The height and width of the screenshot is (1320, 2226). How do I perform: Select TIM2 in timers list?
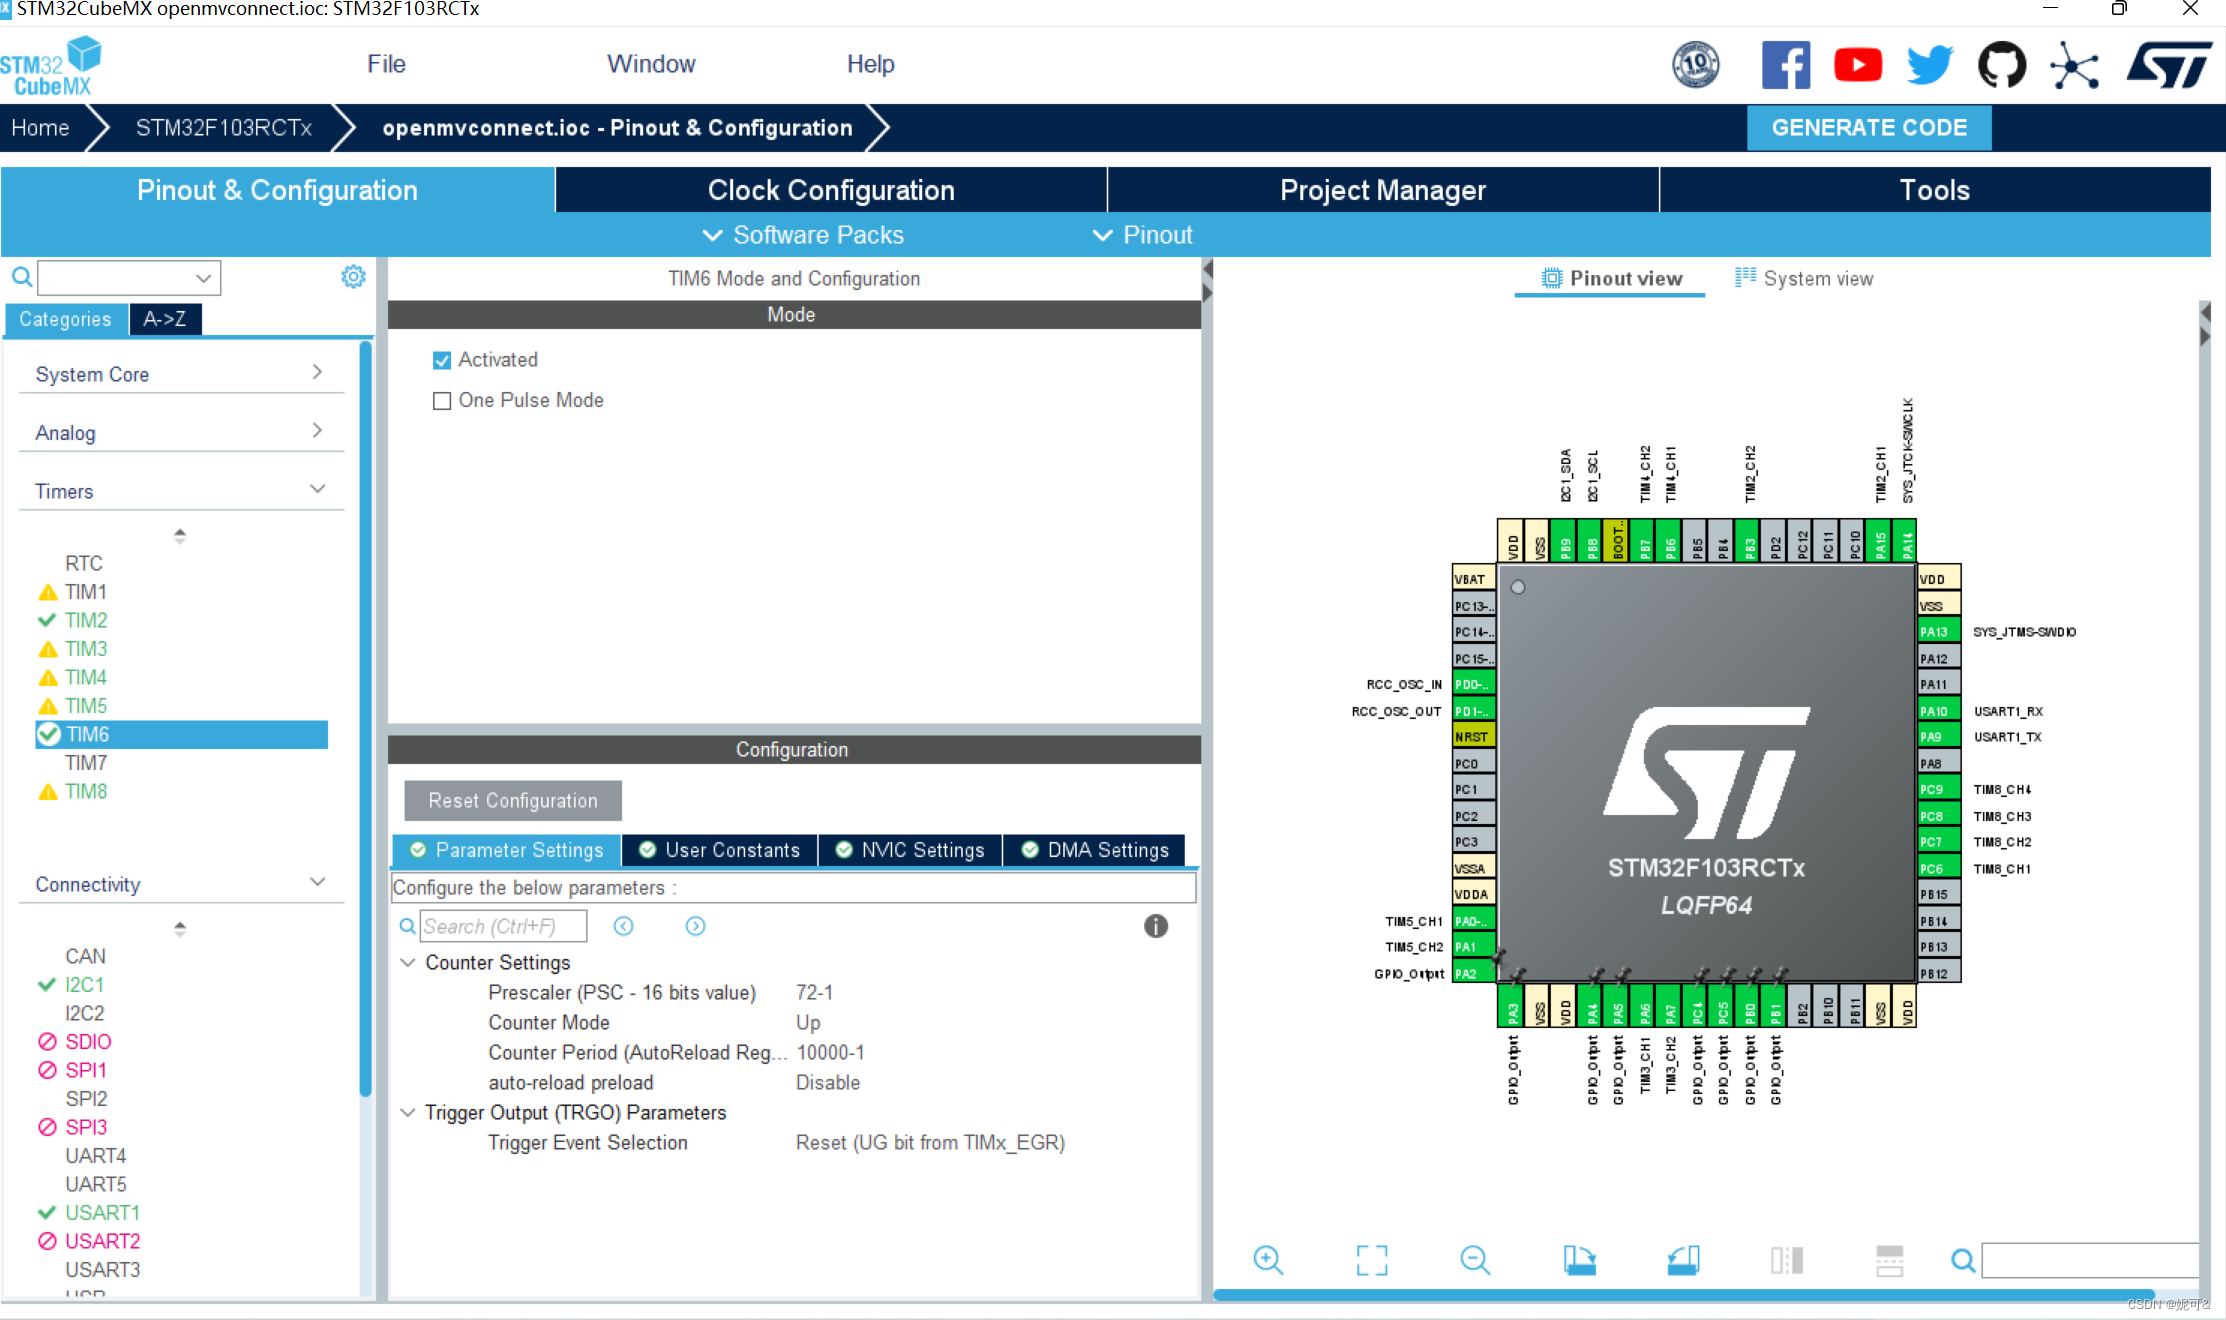[x=86, y=620]
